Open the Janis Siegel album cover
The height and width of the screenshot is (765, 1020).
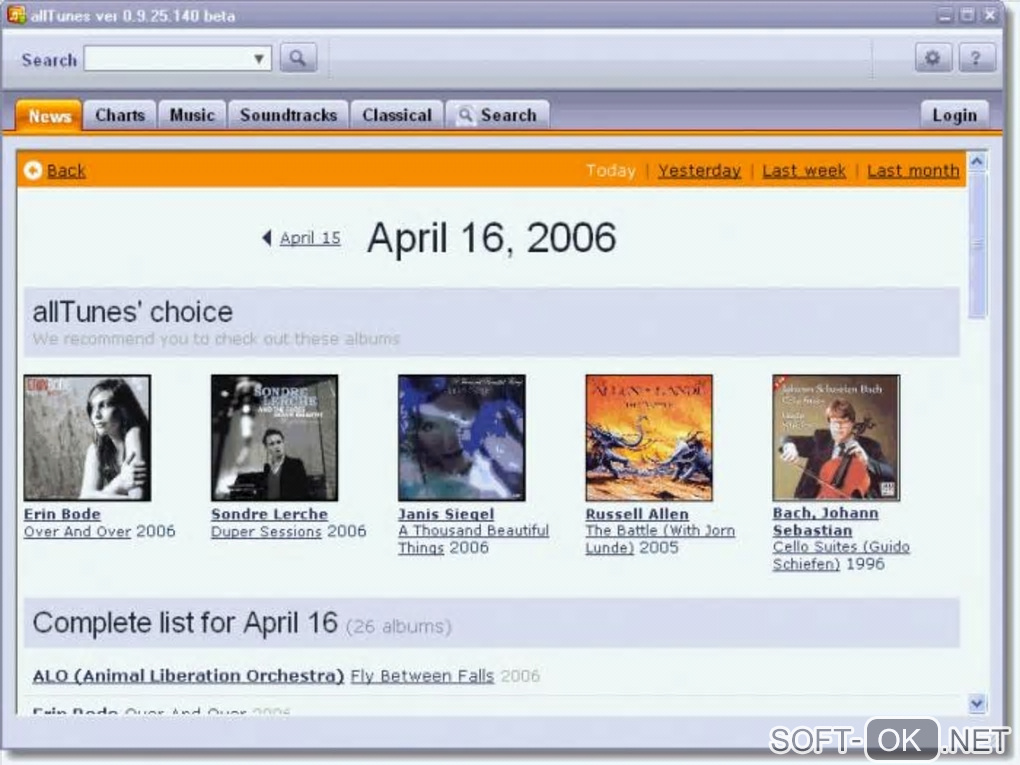[x=462, y=438]
